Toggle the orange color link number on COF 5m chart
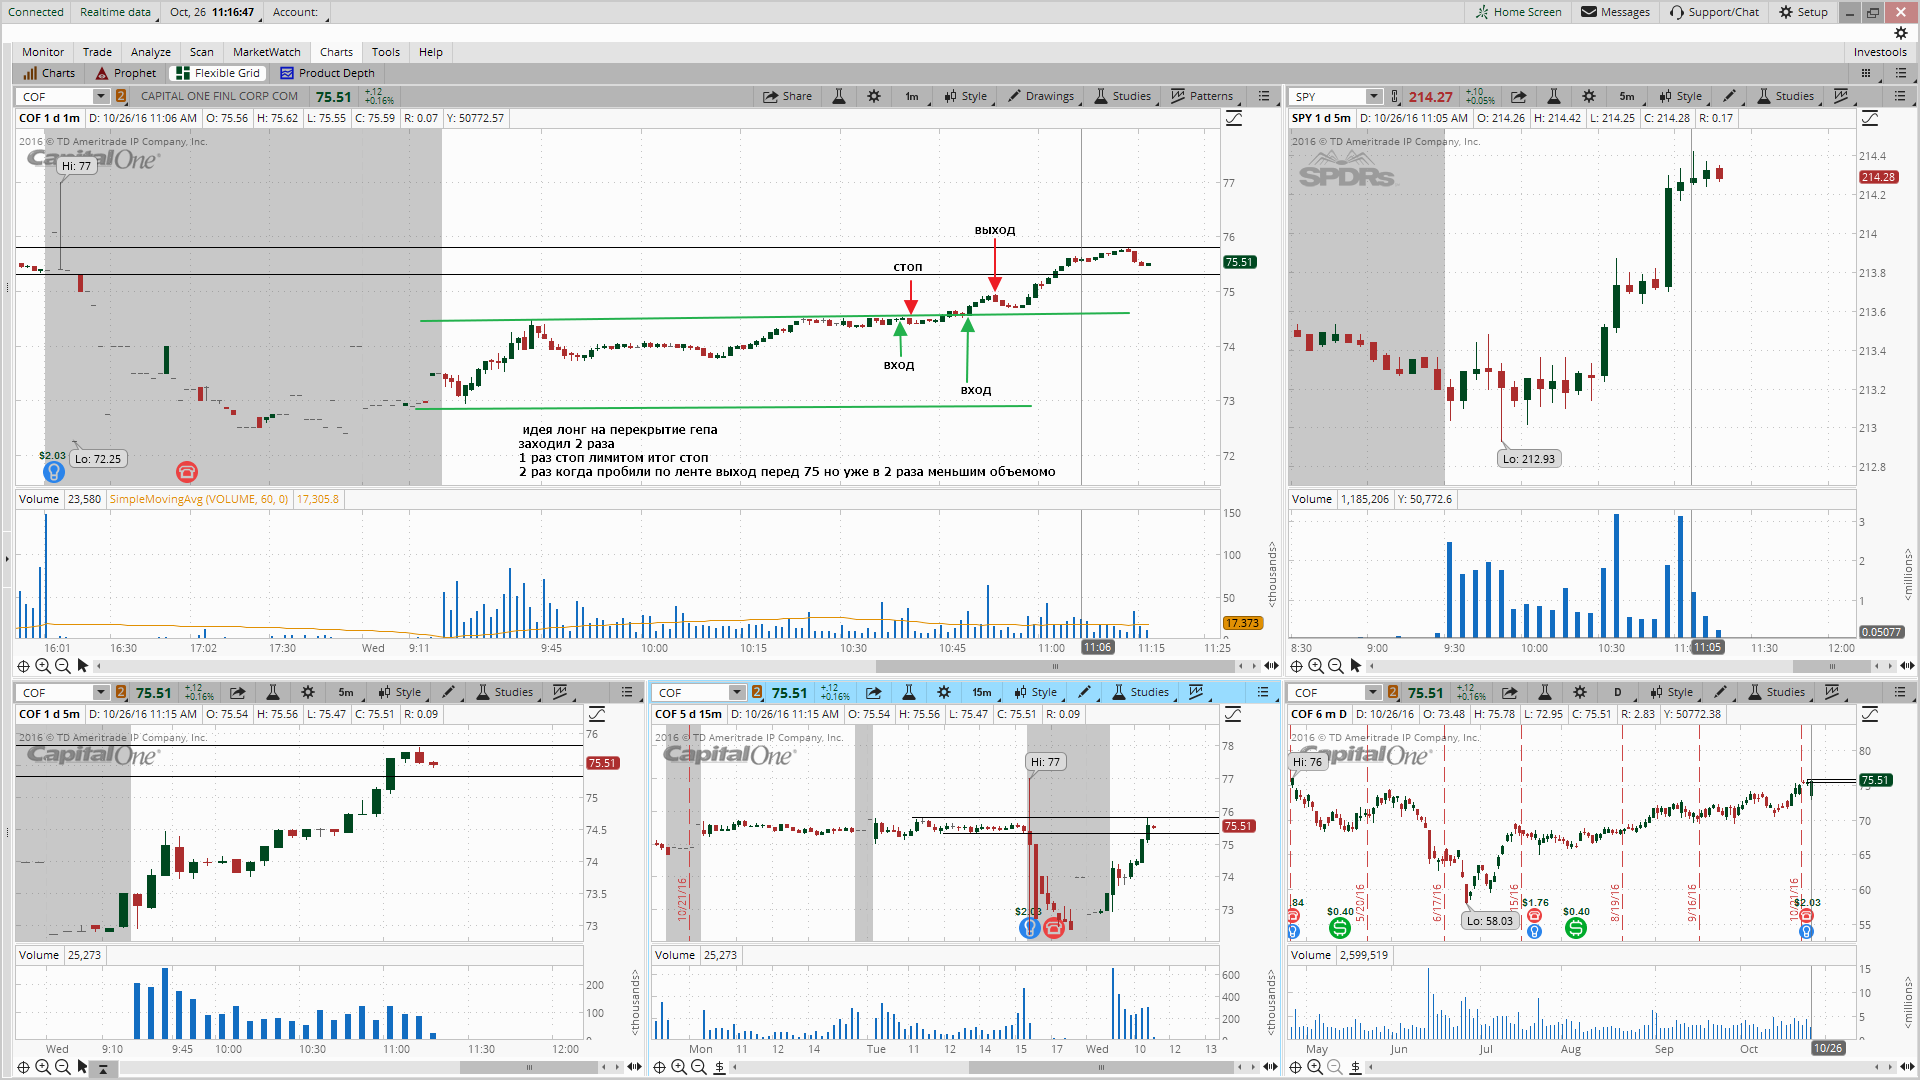The width and height of the screenshot is (1920, 1080). (x=121, y=692)
